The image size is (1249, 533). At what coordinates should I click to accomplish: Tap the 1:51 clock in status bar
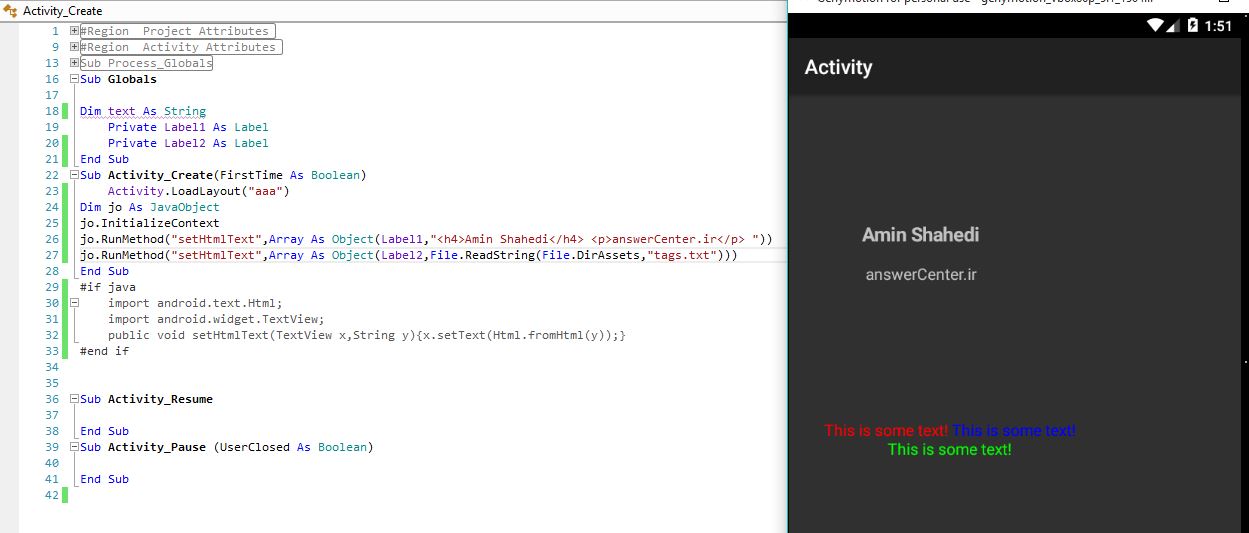pos(1218,26)
